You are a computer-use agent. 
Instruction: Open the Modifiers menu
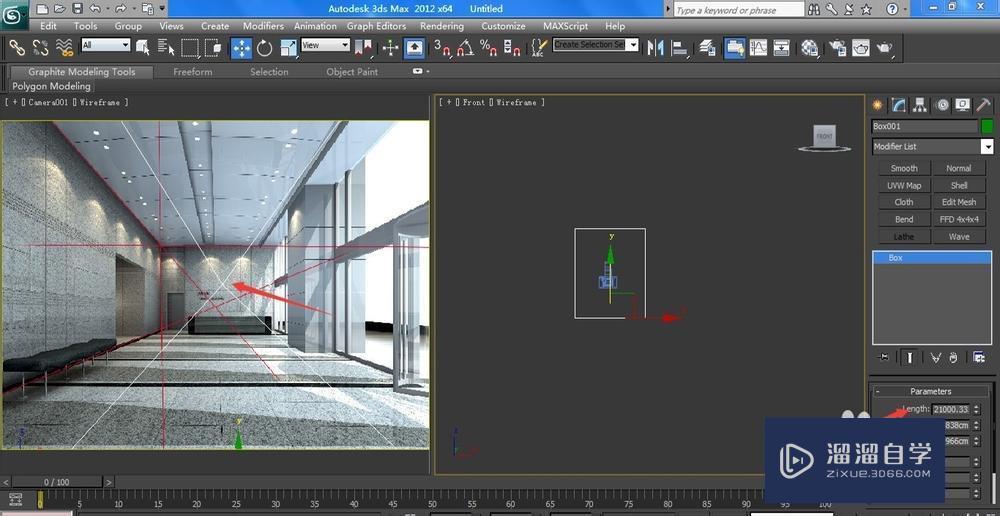263,26
